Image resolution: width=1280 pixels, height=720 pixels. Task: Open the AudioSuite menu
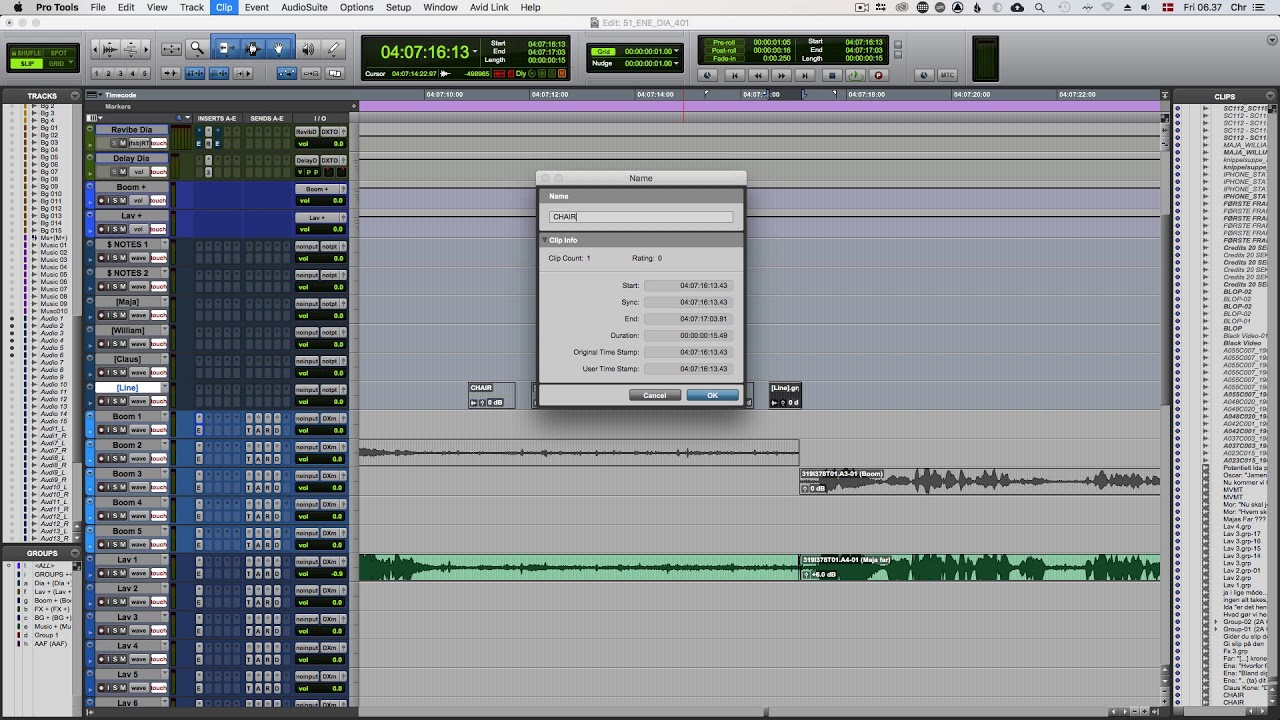click(304, 7)
